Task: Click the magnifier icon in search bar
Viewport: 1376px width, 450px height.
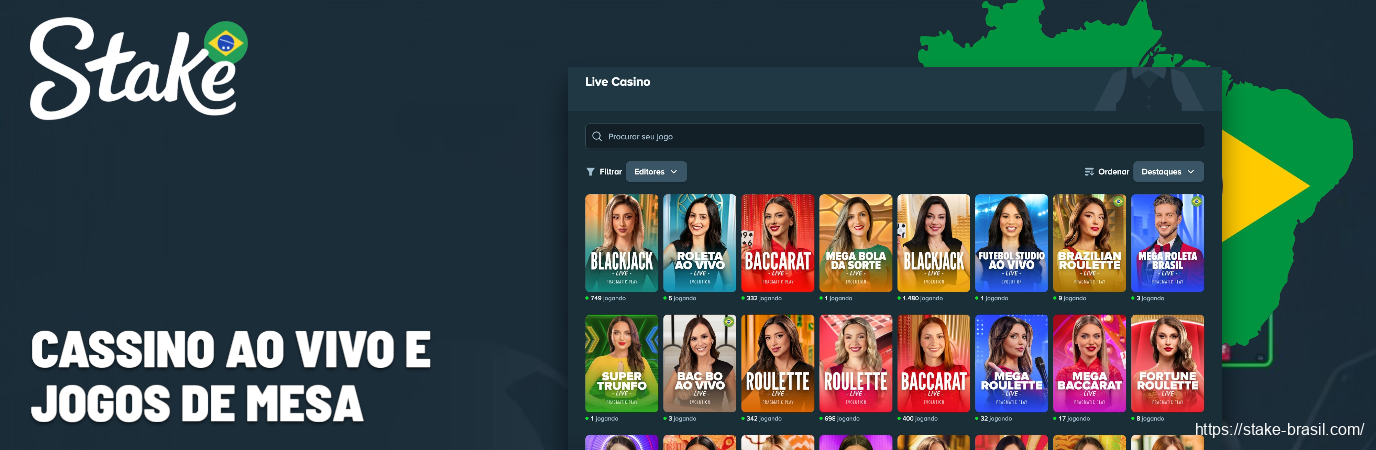Action: (x=597, y=136)
